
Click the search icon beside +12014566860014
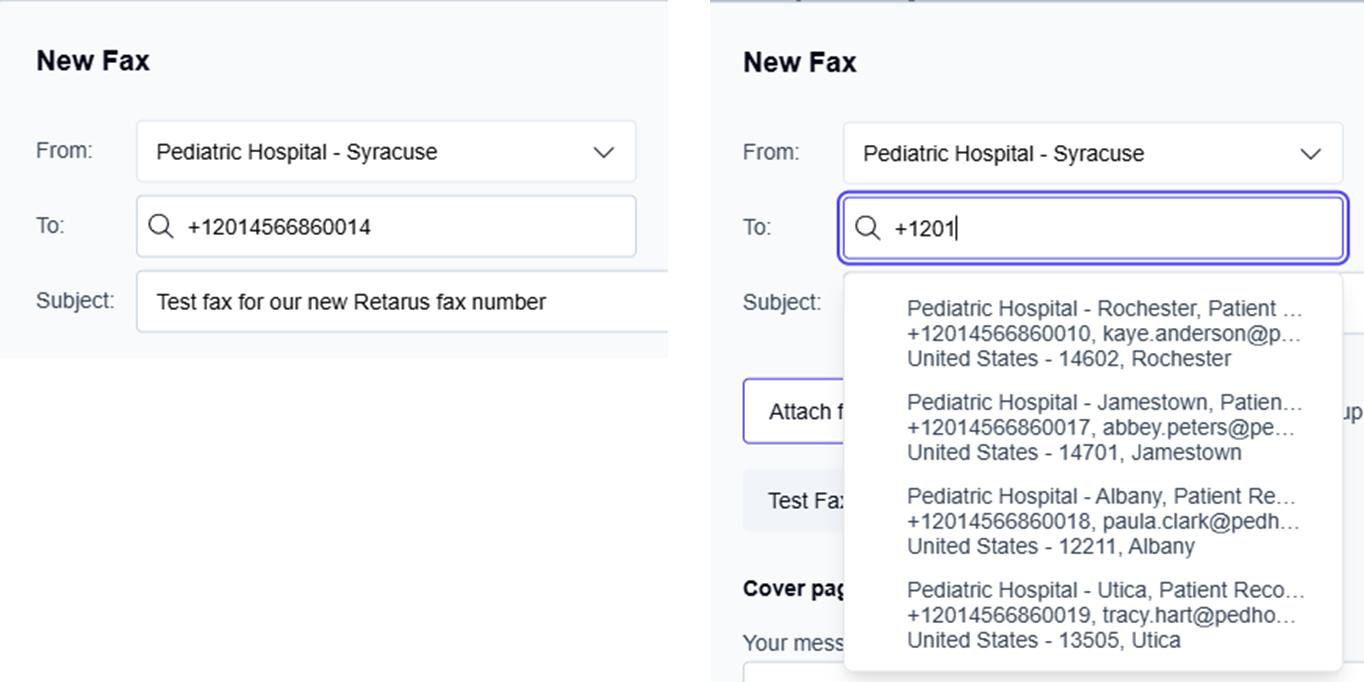tap(161, 227)
